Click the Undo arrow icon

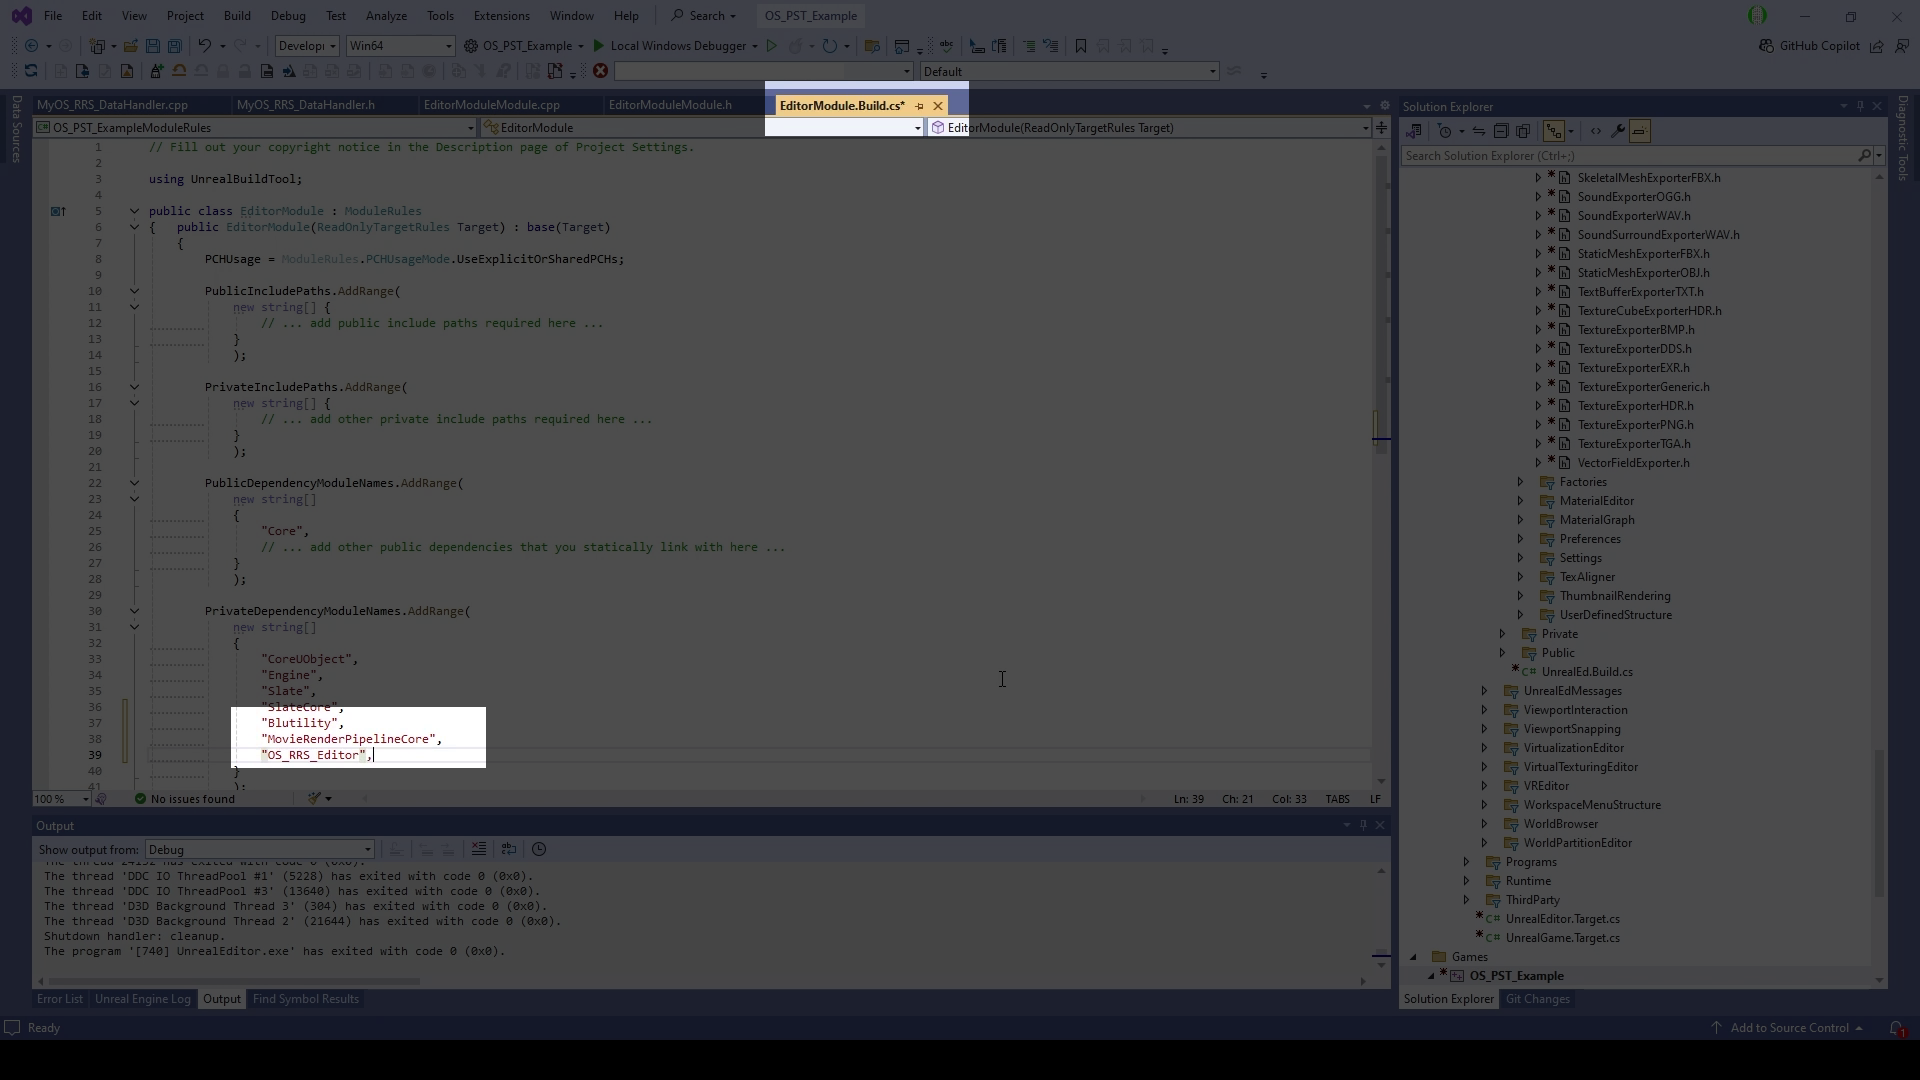click(205, 46)
